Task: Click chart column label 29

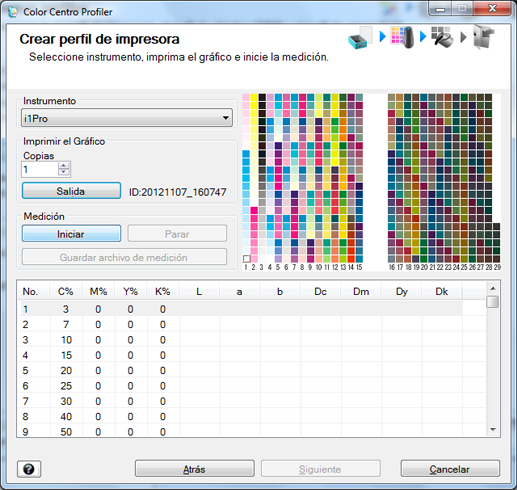Action: pos(497,267)
